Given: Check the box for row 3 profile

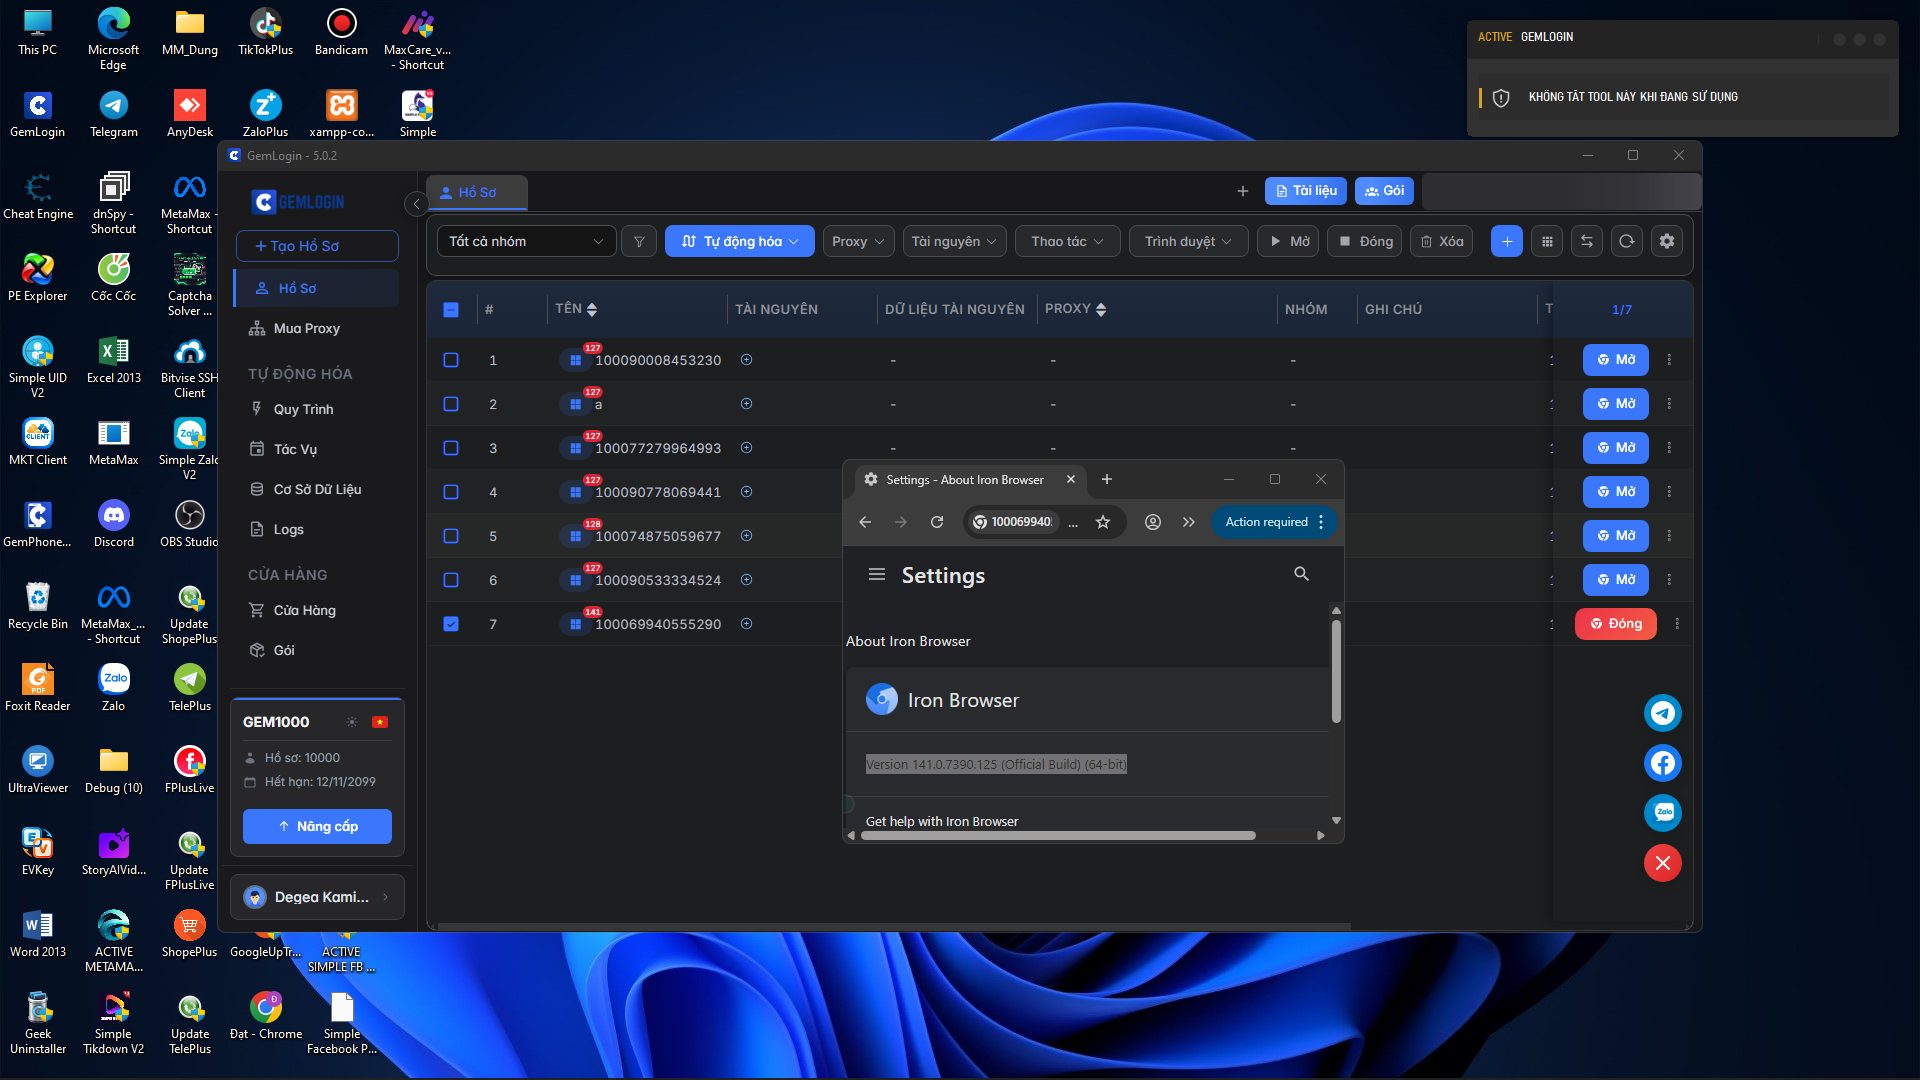Looking at the screenshot, I should pos(451,448).
